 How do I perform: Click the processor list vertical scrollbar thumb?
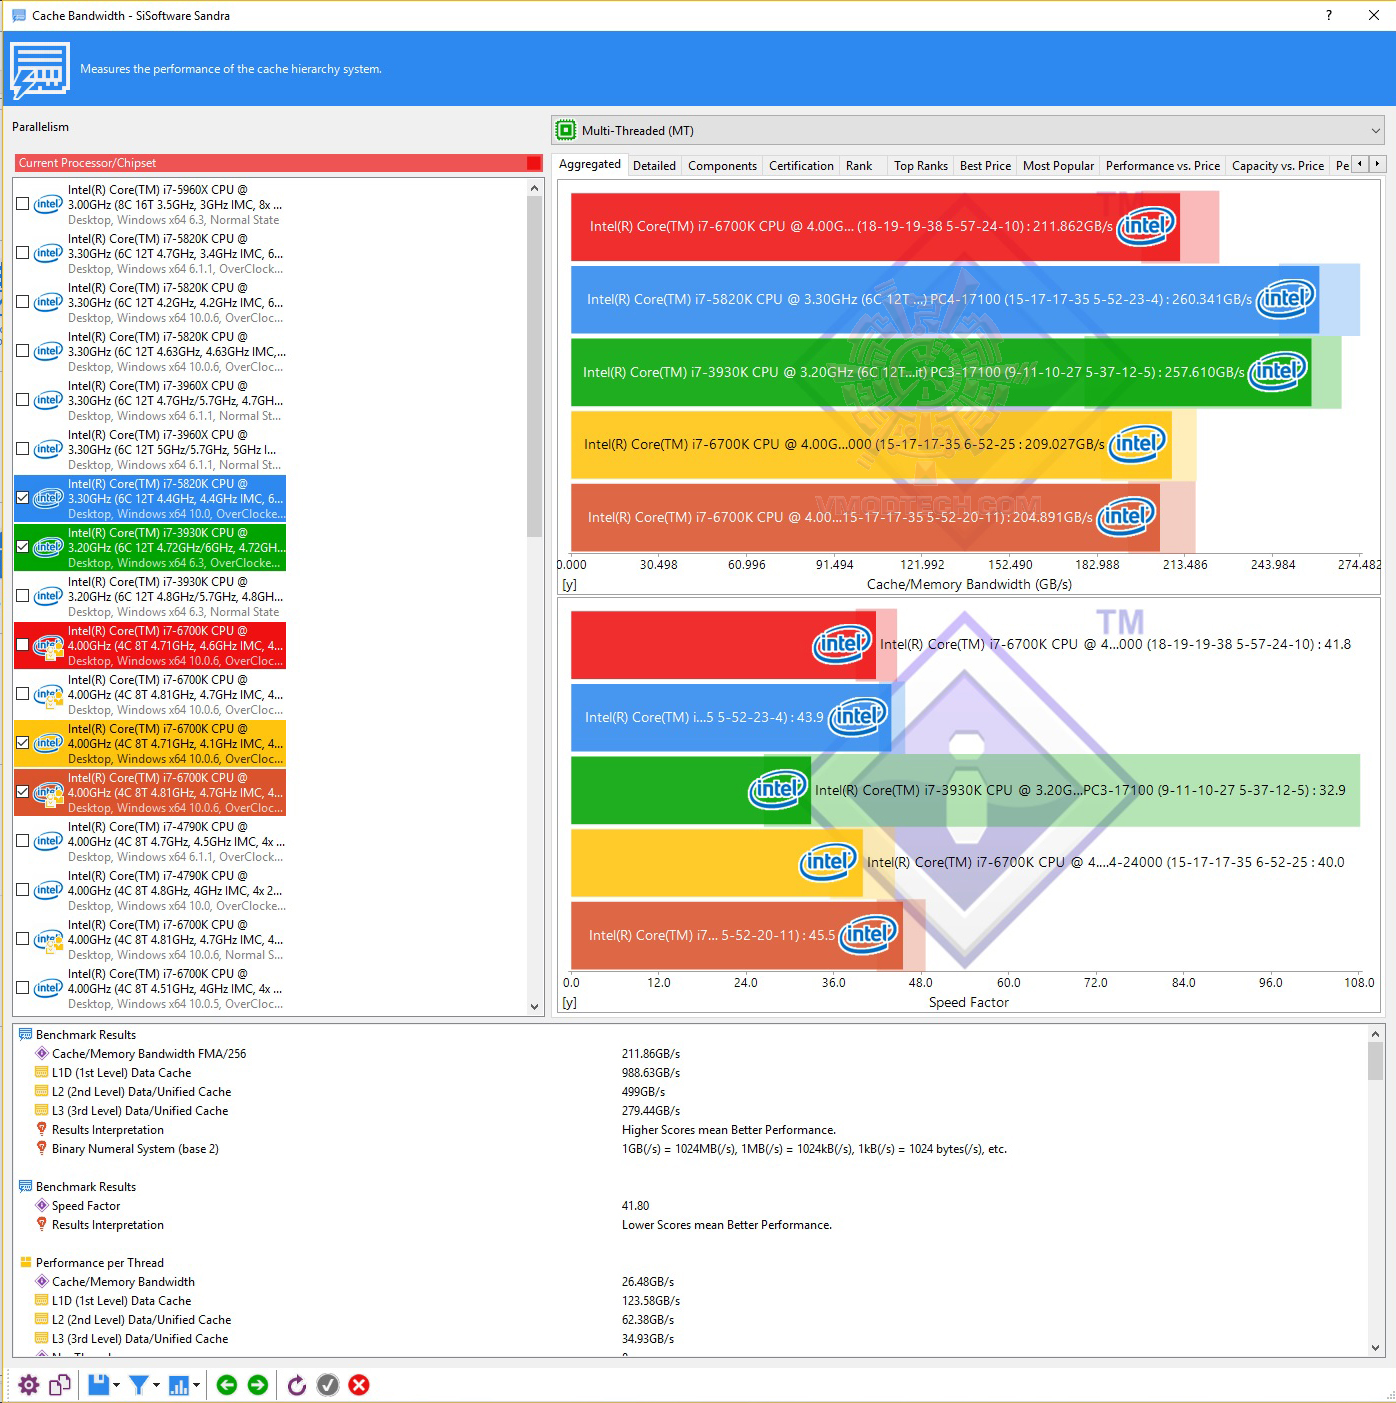(534, 367)
